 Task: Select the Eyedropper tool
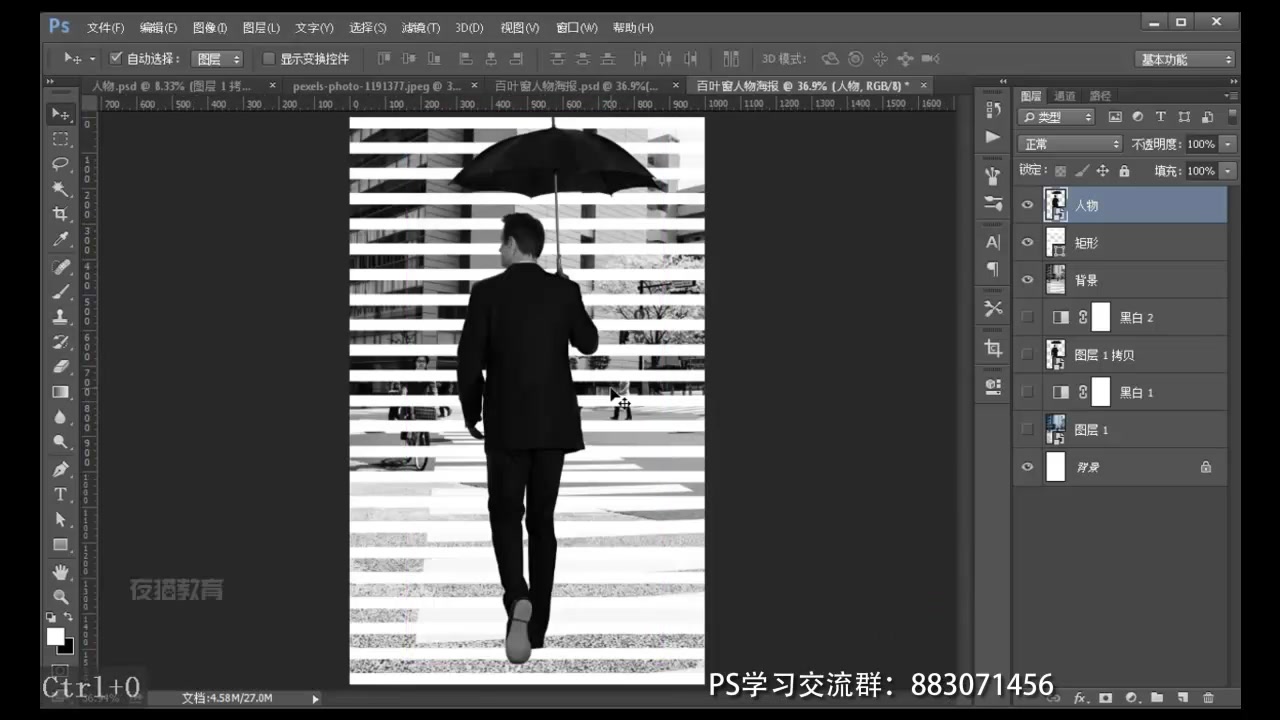pyautogui.click(x=61, y=240)
